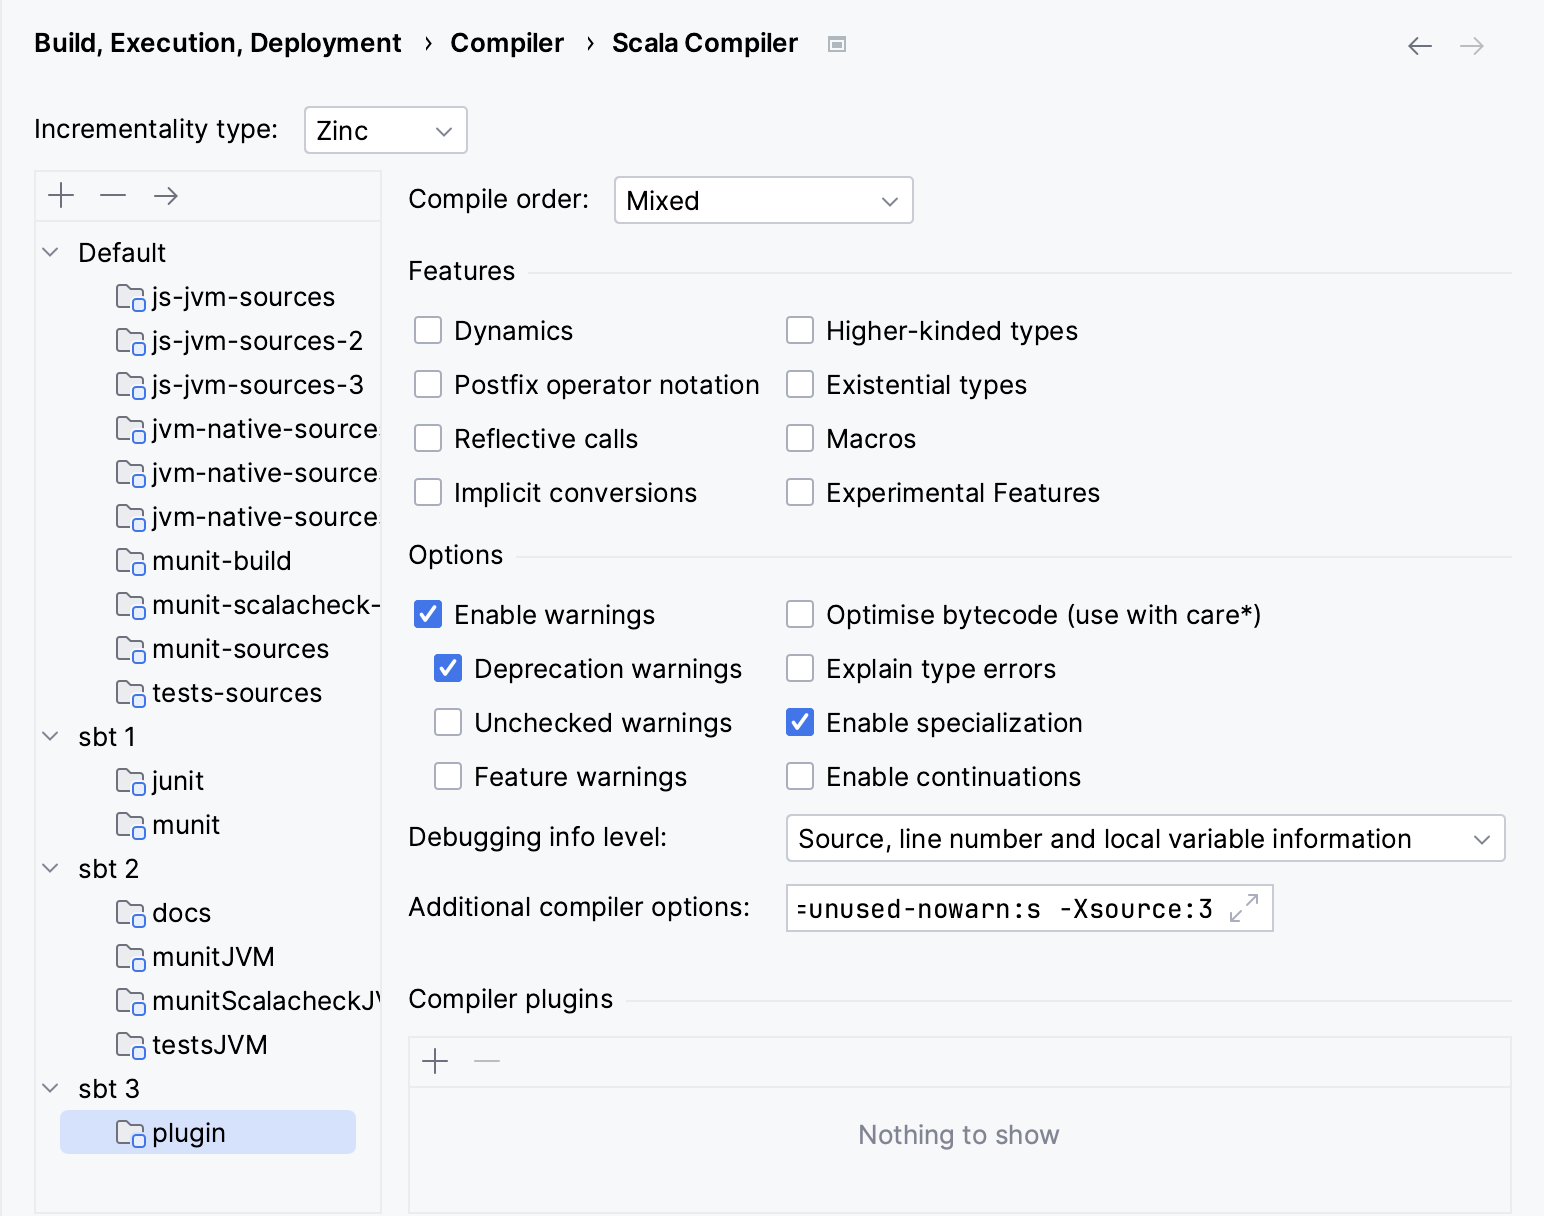Add a compiler plugin with the plus icon
The width and height of the screenshot is (1544, 1216).
click(435, 1061)
